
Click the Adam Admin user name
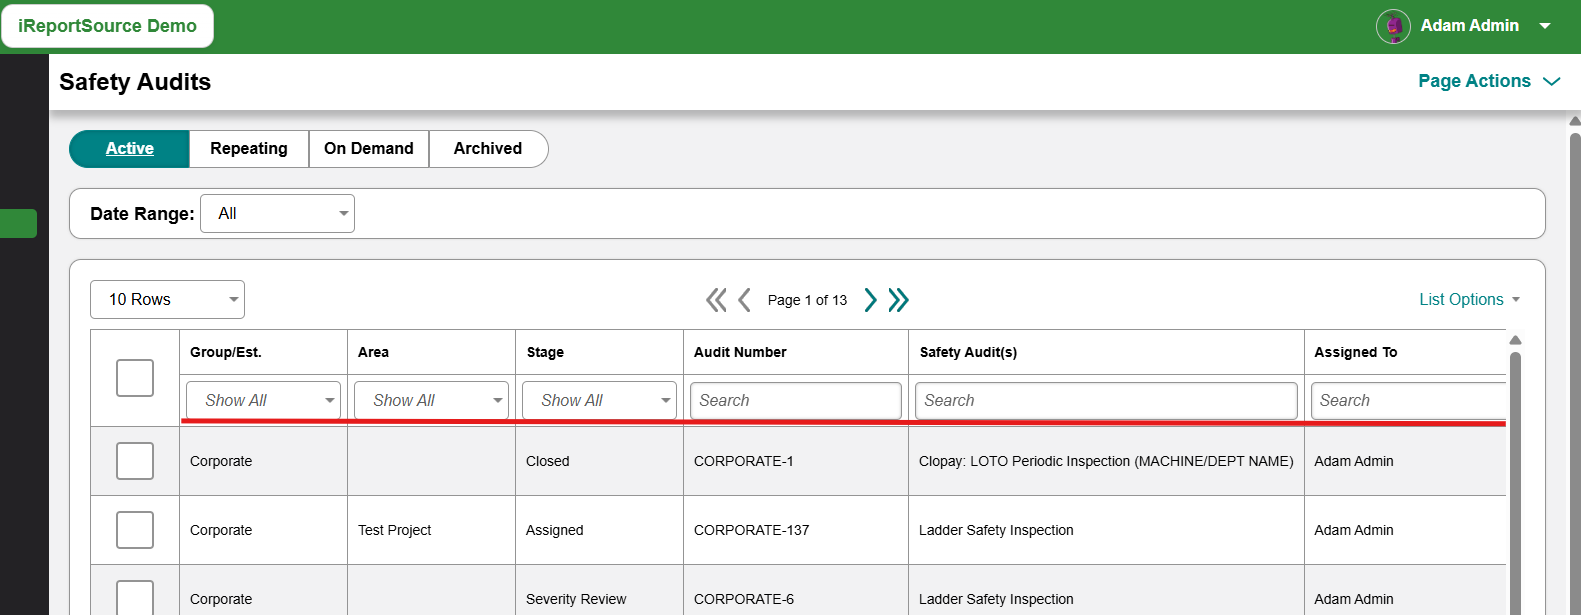coord(1469,26)
